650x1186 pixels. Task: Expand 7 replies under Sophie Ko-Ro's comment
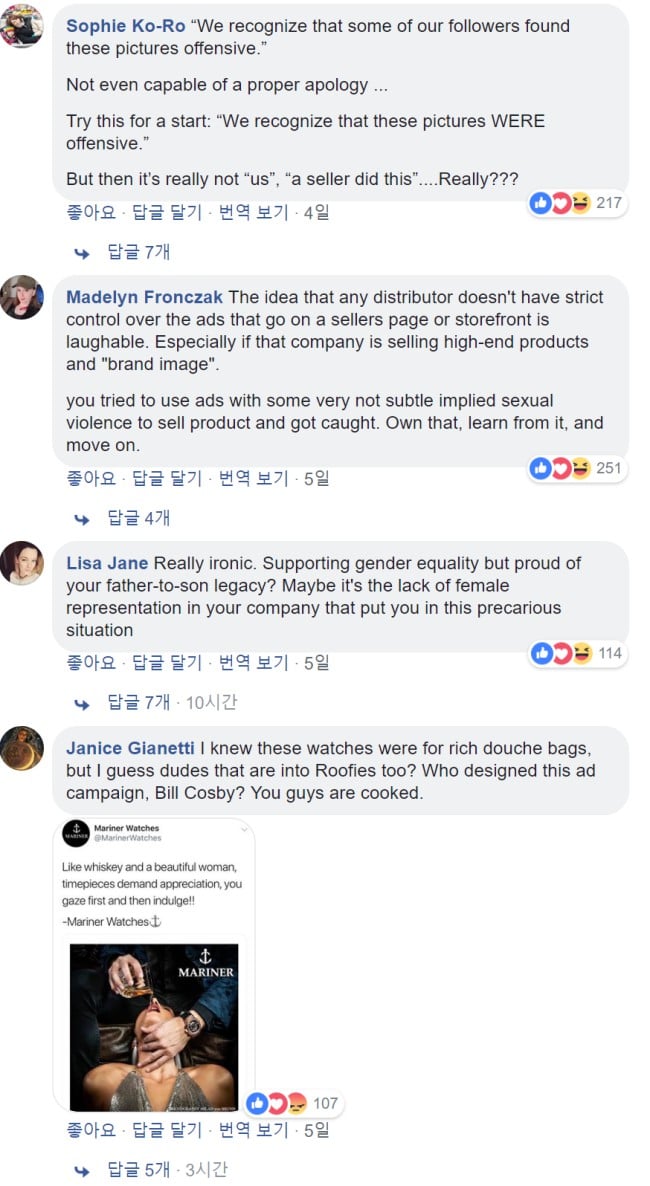pos(137,252)
